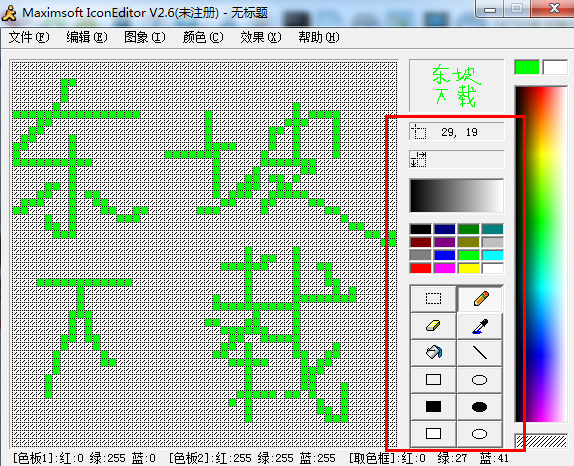Close the IconEditor window
The height and width of the screenshot is (466, 574).
pos(554,8)
